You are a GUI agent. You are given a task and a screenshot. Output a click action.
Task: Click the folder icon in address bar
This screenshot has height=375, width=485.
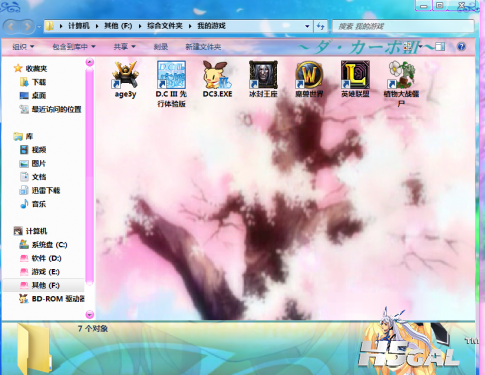pyautogui.click(x=50, y=26)
